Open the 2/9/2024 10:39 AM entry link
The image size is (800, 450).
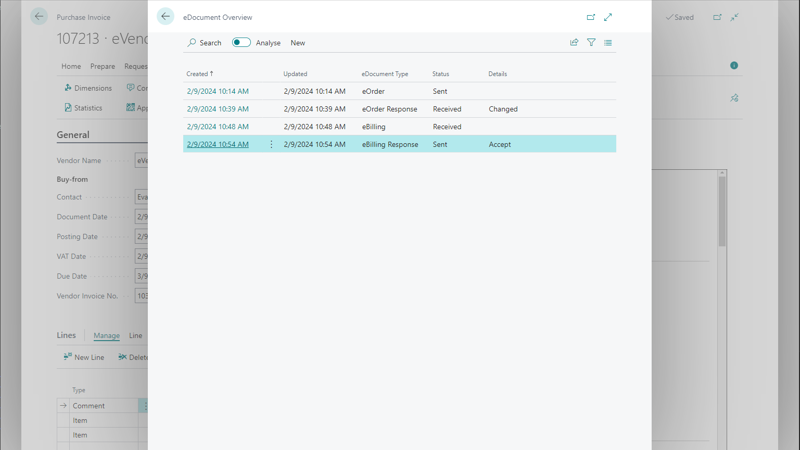click(217, 109)
